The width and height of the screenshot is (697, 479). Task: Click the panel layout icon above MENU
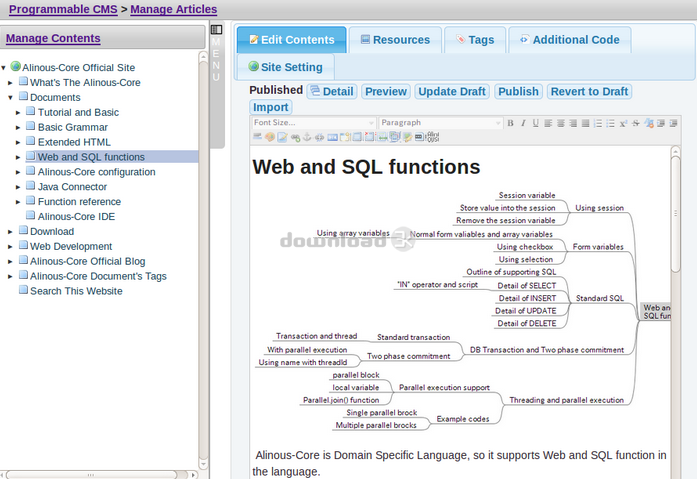(216, 29)
